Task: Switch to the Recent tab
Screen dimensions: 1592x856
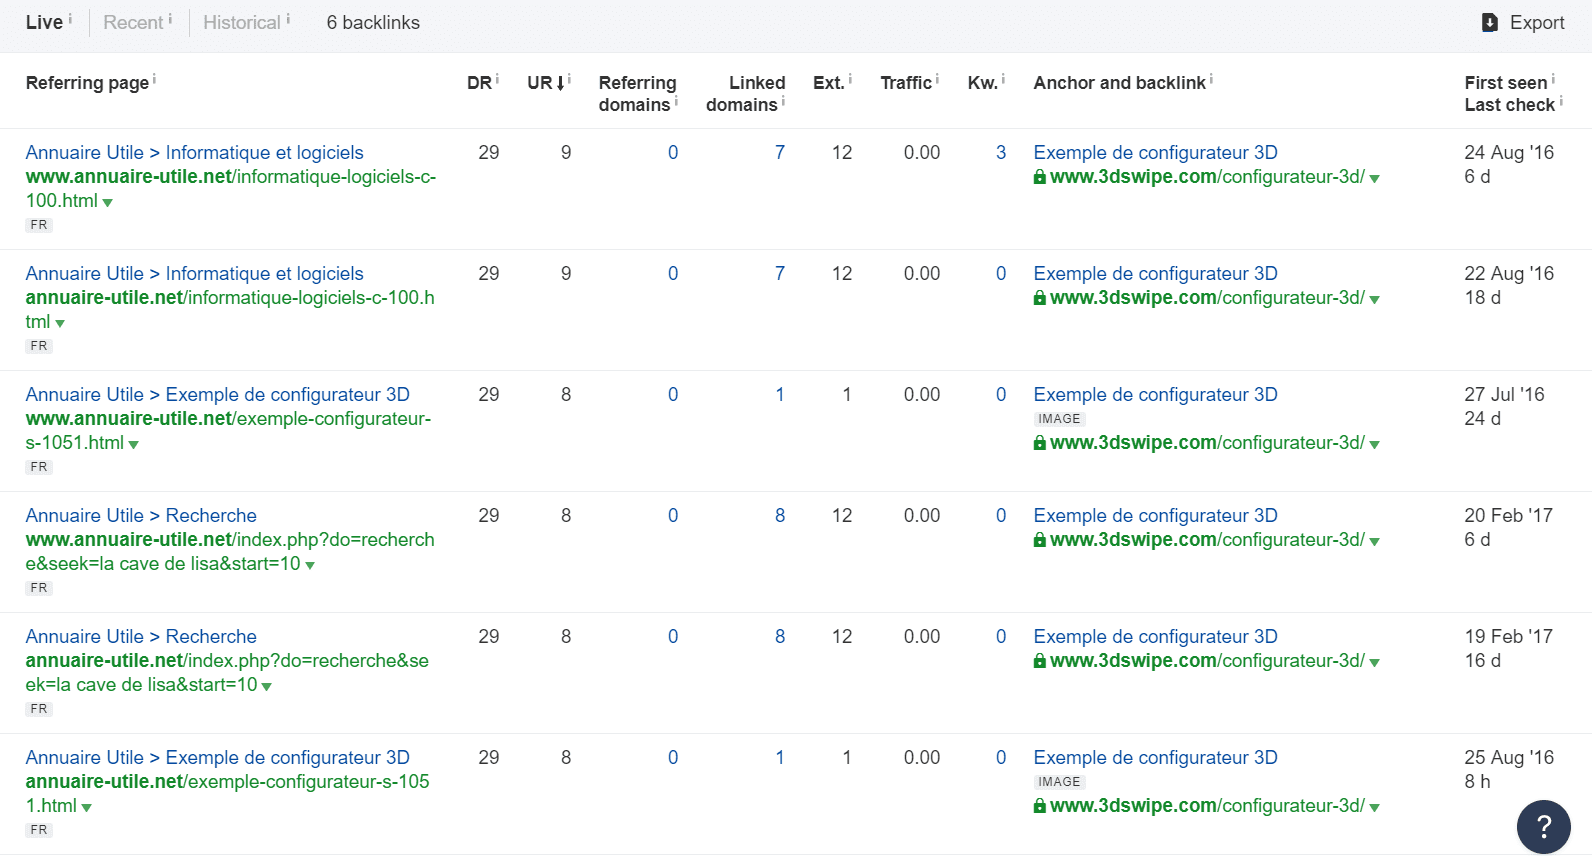Action: point(132,23)
